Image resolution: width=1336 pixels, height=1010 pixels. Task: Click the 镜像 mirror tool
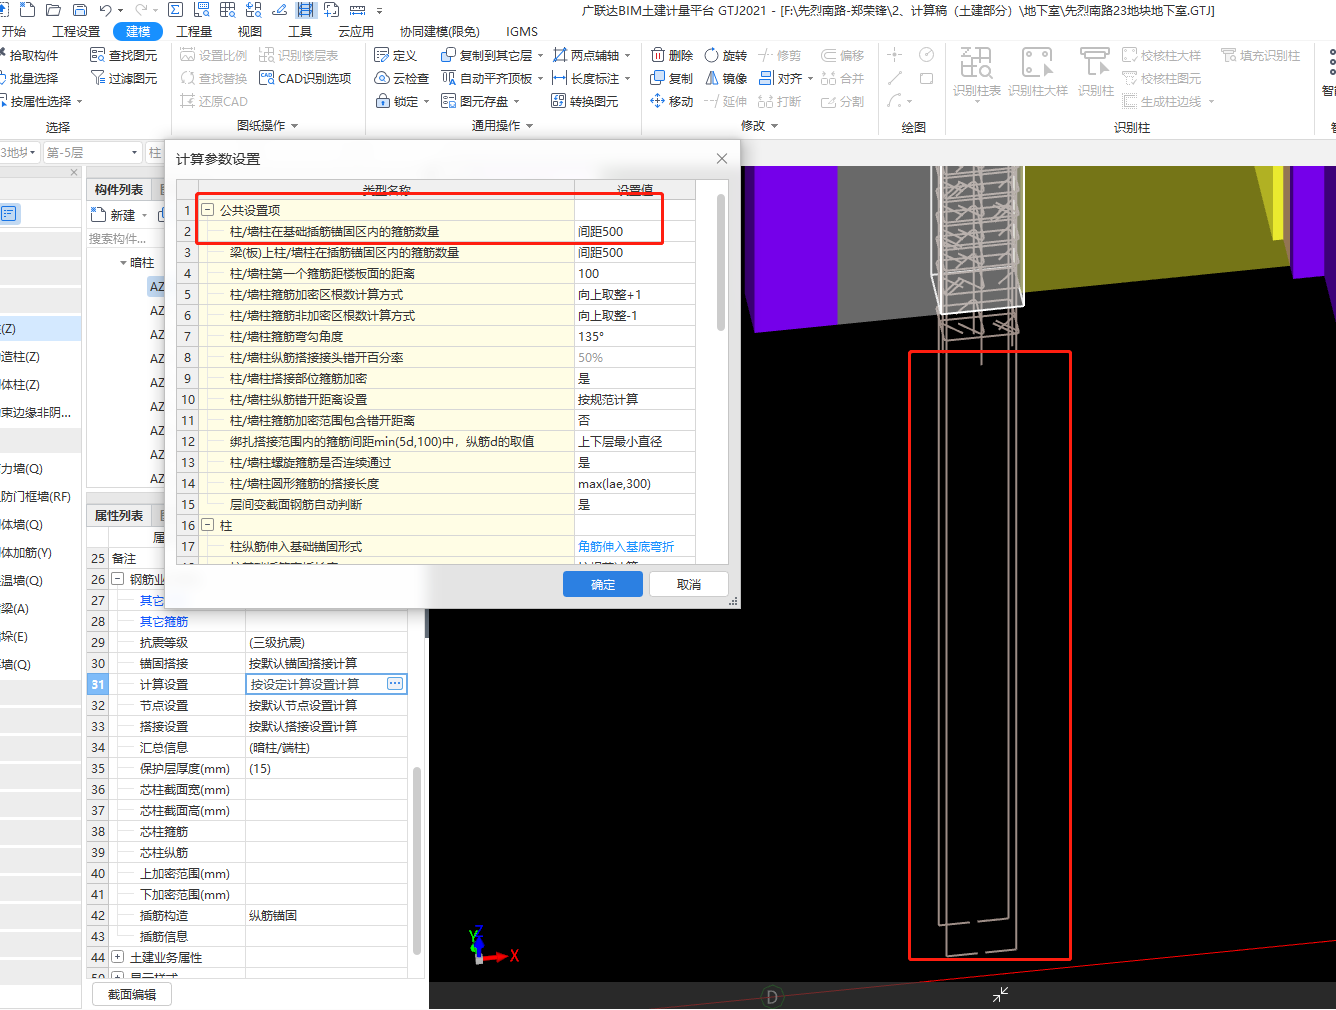click(725, 78)
